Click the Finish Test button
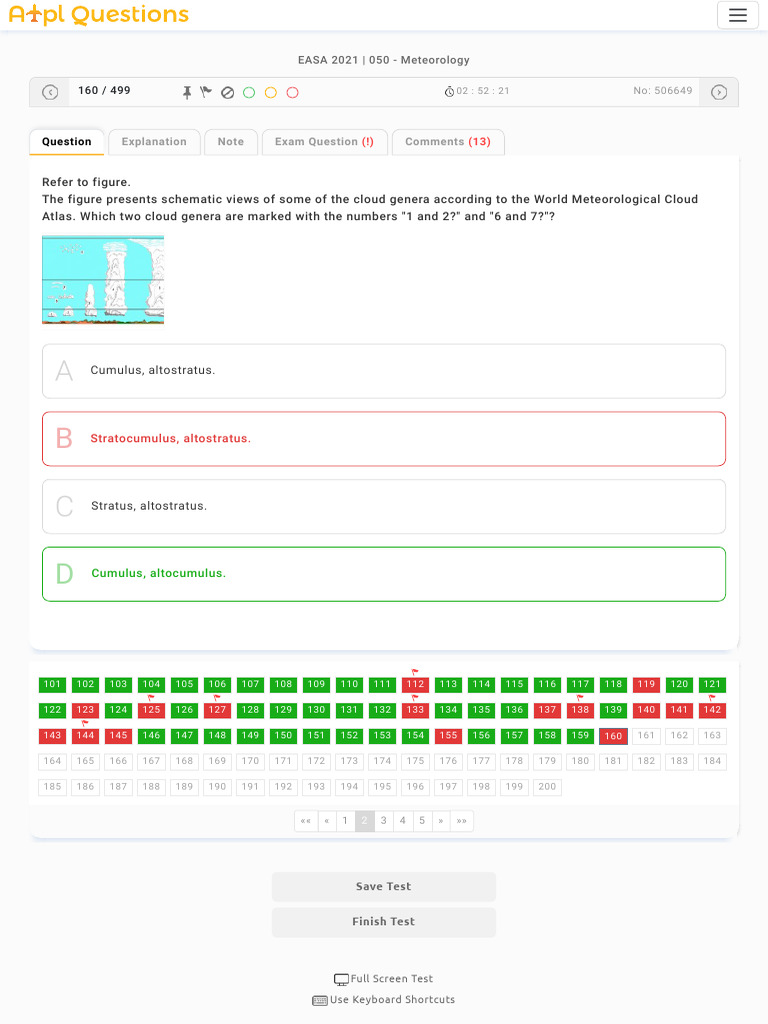The height and width of the screenshot is (1024, 768). click(x=384, y=922)
